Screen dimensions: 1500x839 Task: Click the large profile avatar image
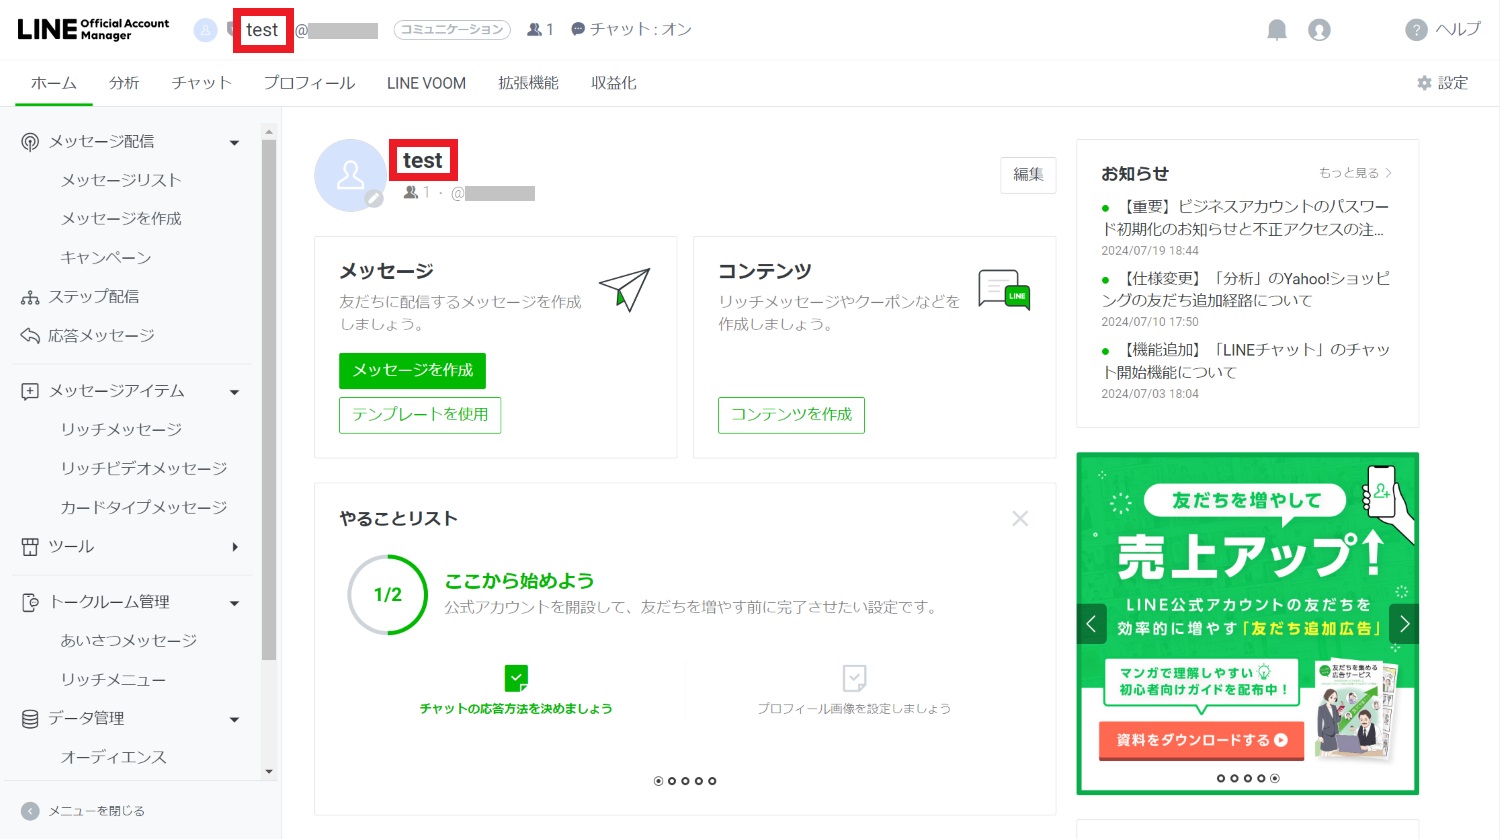point(350,175)
